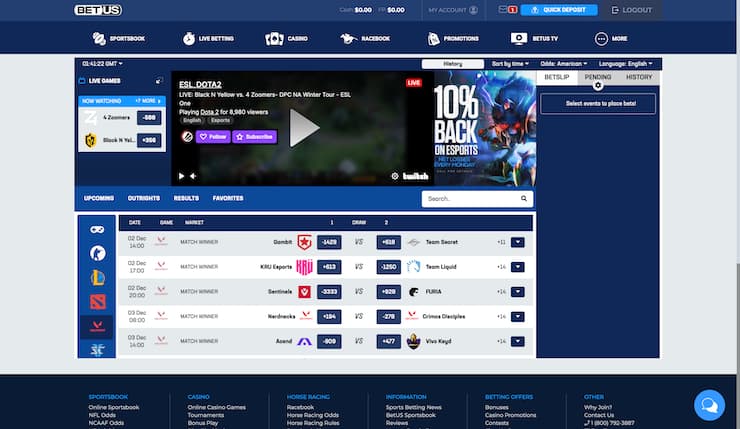The width and height of the screenshot is (740, 429).
Task: Filter by Valorant game icon in the sidebar
Action: 97,326
